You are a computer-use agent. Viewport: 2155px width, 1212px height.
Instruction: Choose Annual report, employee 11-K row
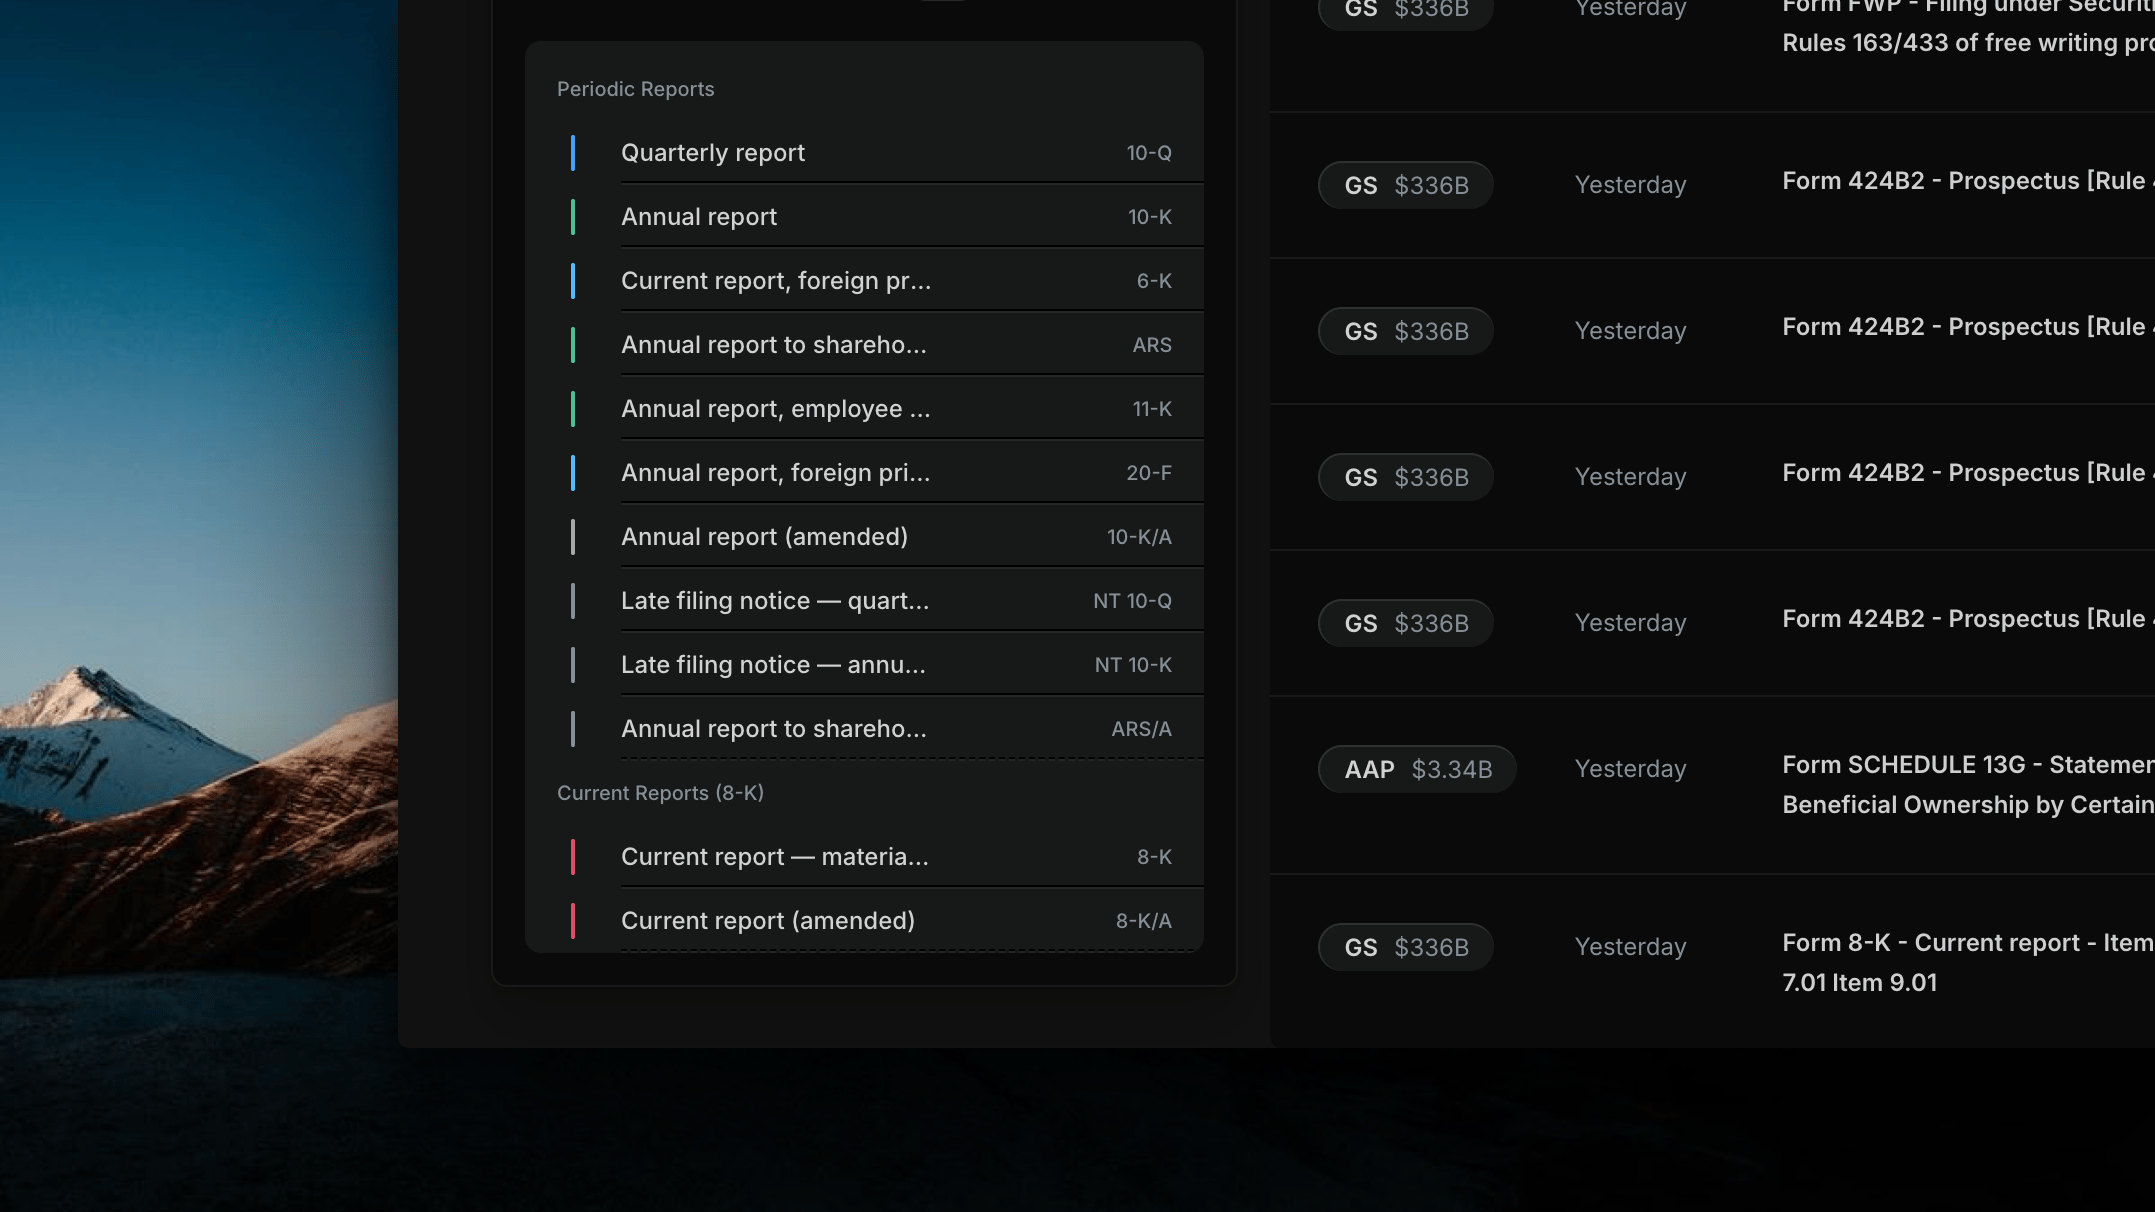(864, 408)
